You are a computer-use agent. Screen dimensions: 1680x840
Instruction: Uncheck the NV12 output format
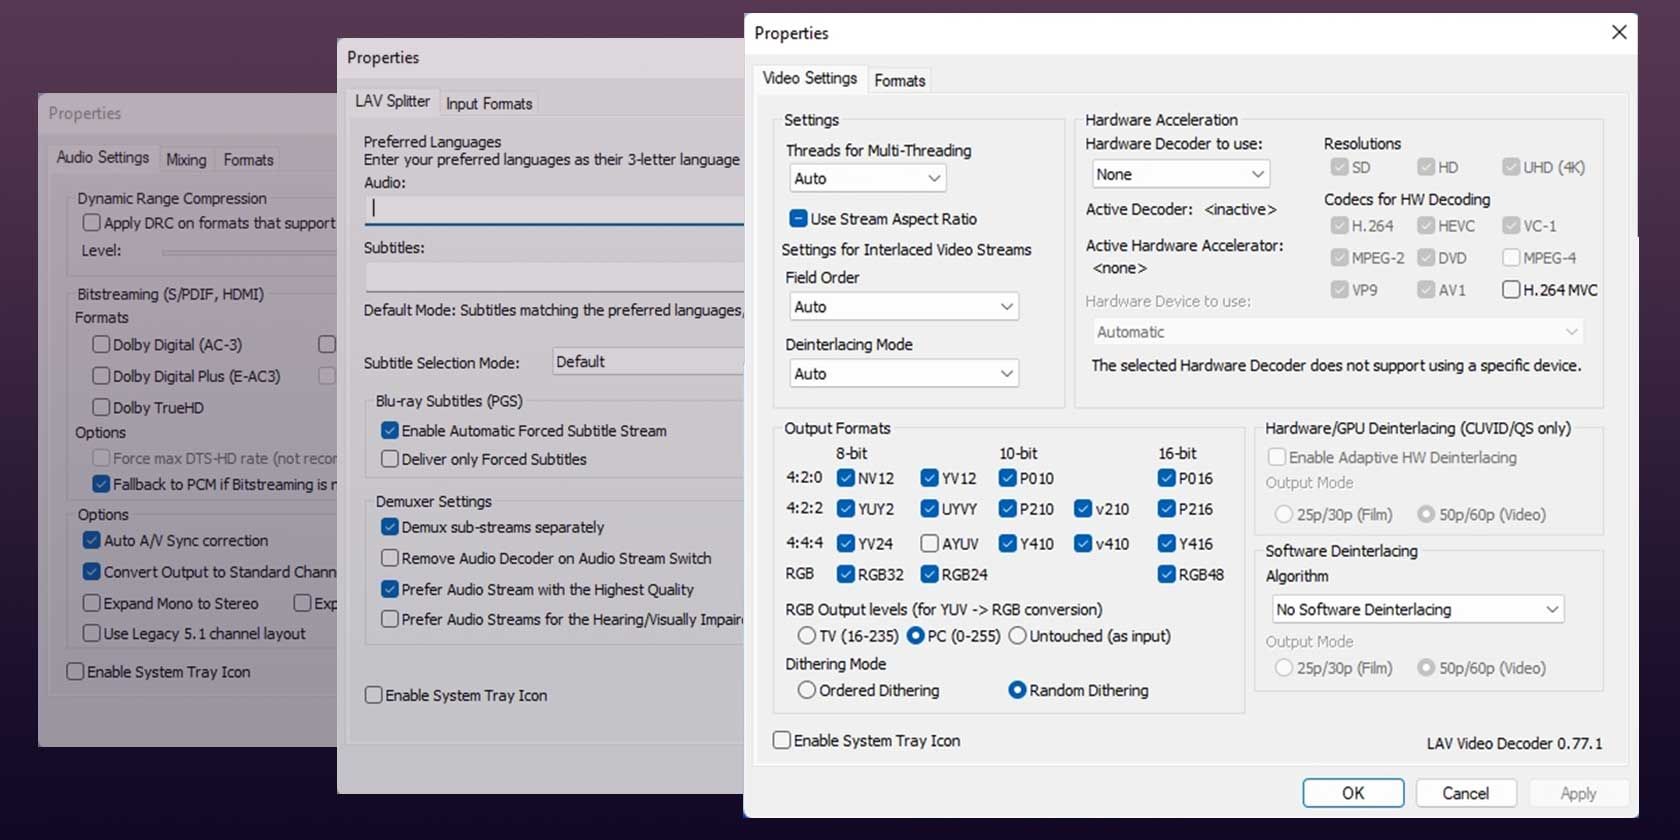point(846,478)
